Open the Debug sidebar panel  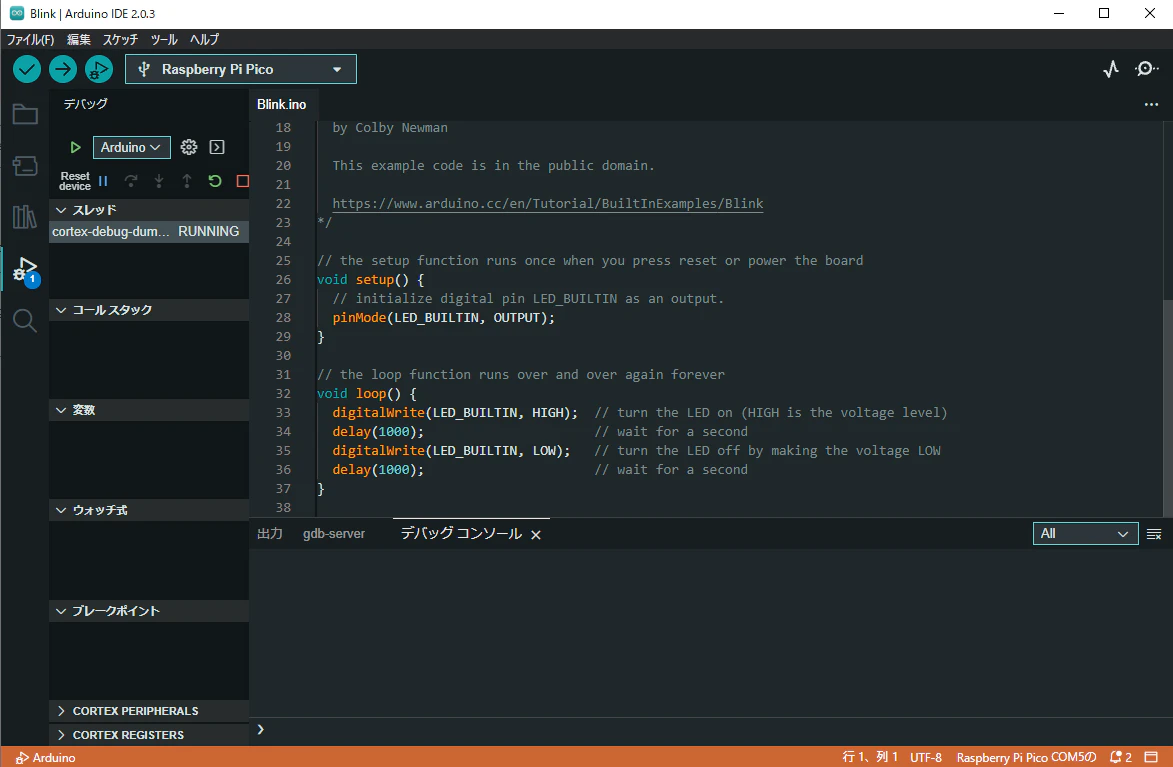pyautogui.click(x=25, y=269)
